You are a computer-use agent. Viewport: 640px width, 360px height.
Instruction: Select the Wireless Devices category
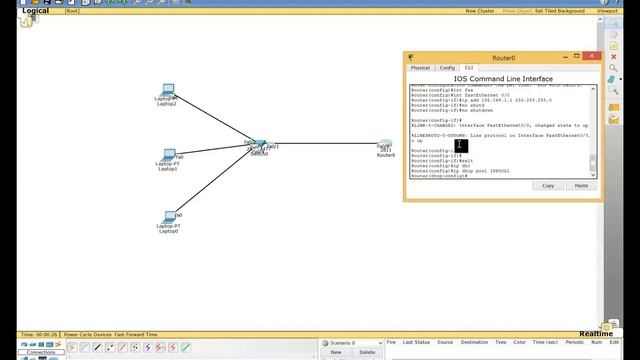tap(49, 344)
